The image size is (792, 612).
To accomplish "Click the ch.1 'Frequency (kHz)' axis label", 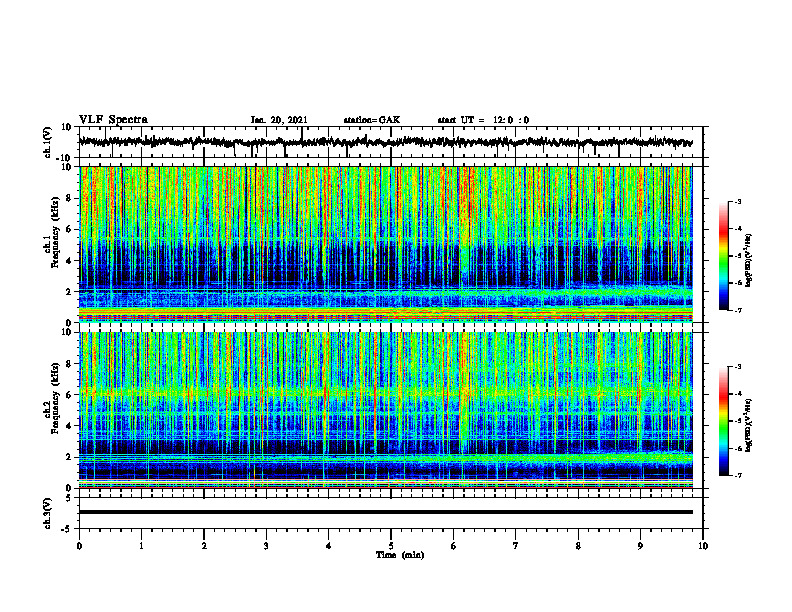I will (x=55, y=233).
